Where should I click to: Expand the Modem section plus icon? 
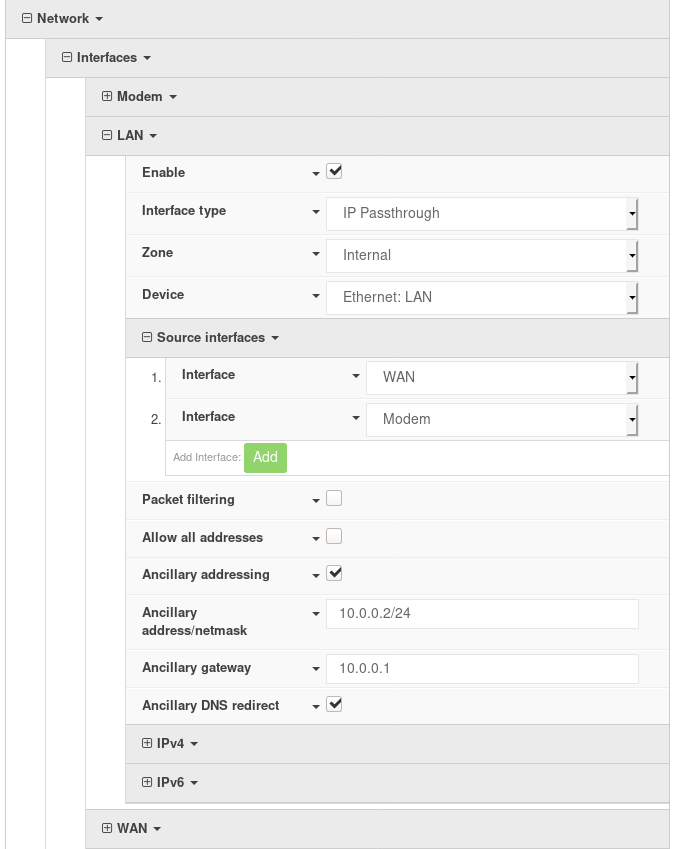[107, 96]
